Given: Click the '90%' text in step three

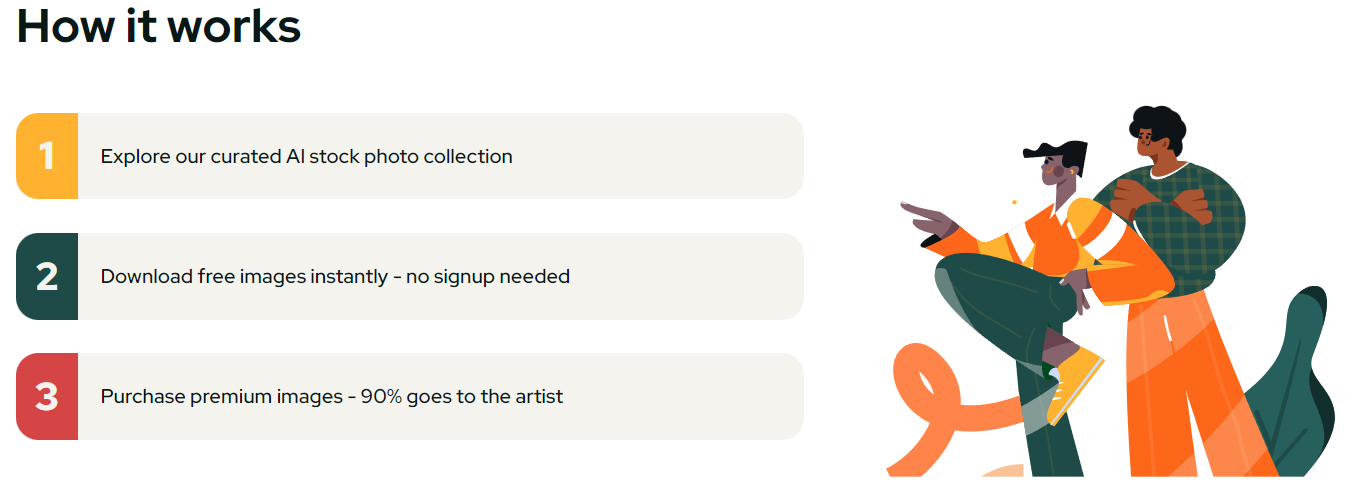Looking at the screenshot, I should click(382, 396).
